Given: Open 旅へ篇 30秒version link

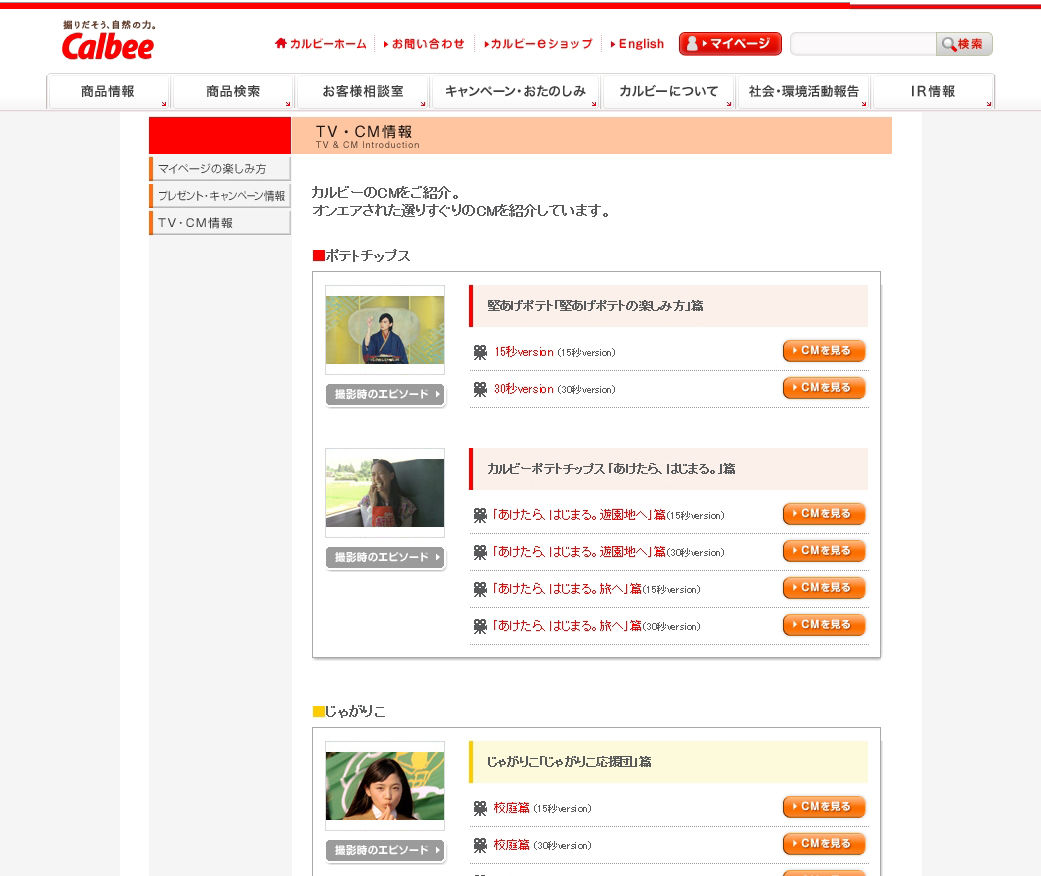Looking at the screenshot, I should coord(566,626).
